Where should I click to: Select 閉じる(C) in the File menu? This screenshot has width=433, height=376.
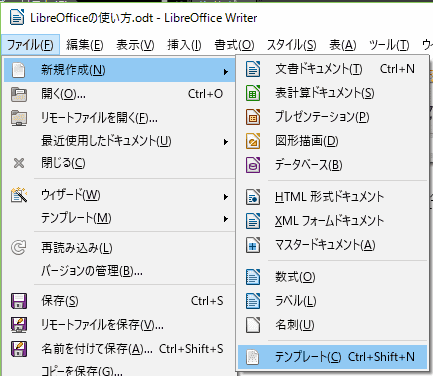tap(120, 163)
